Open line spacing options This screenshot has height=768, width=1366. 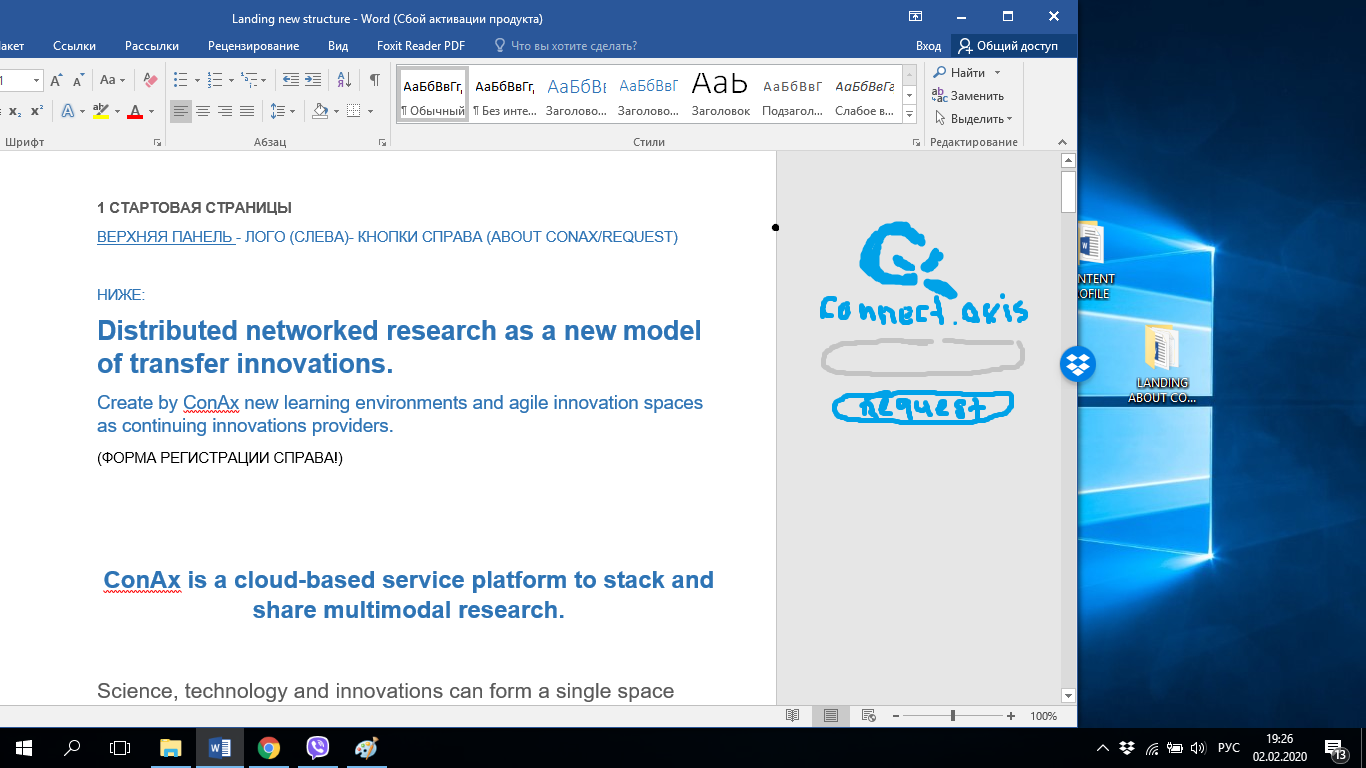(282, 111)
